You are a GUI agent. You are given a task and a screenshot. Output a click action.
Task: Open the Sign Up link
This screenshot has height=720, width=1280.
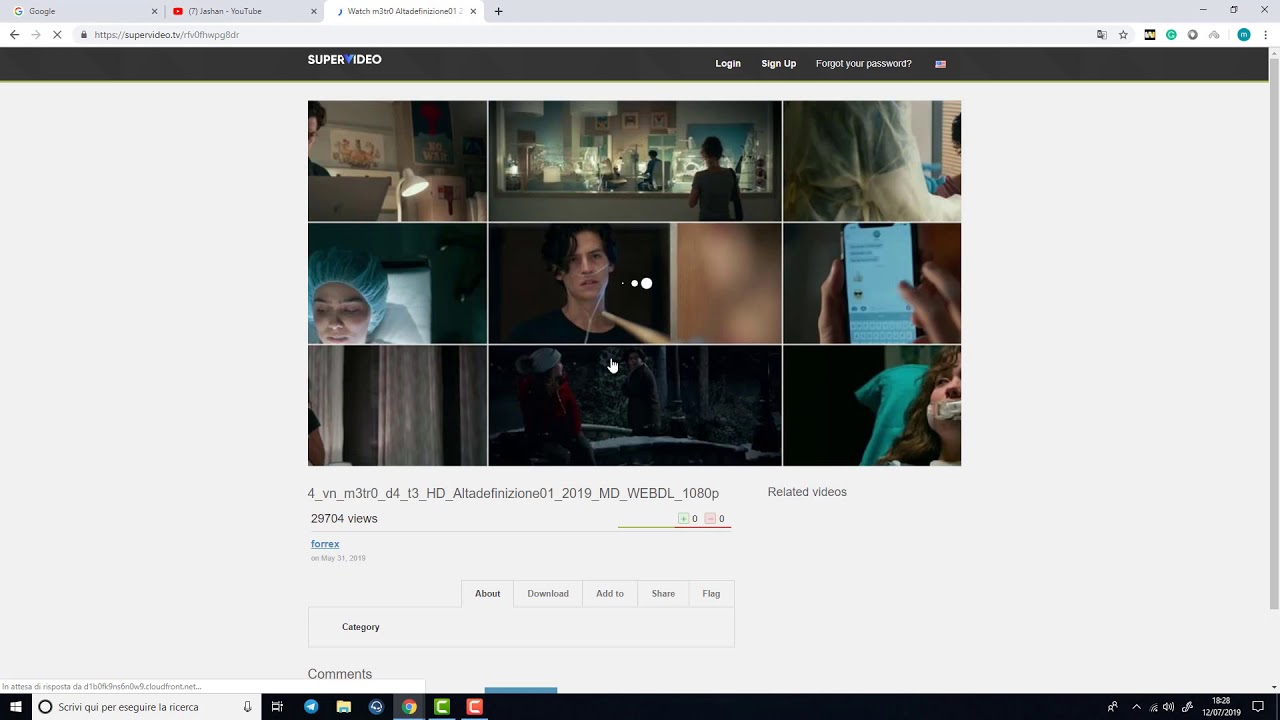coord(778,64)
